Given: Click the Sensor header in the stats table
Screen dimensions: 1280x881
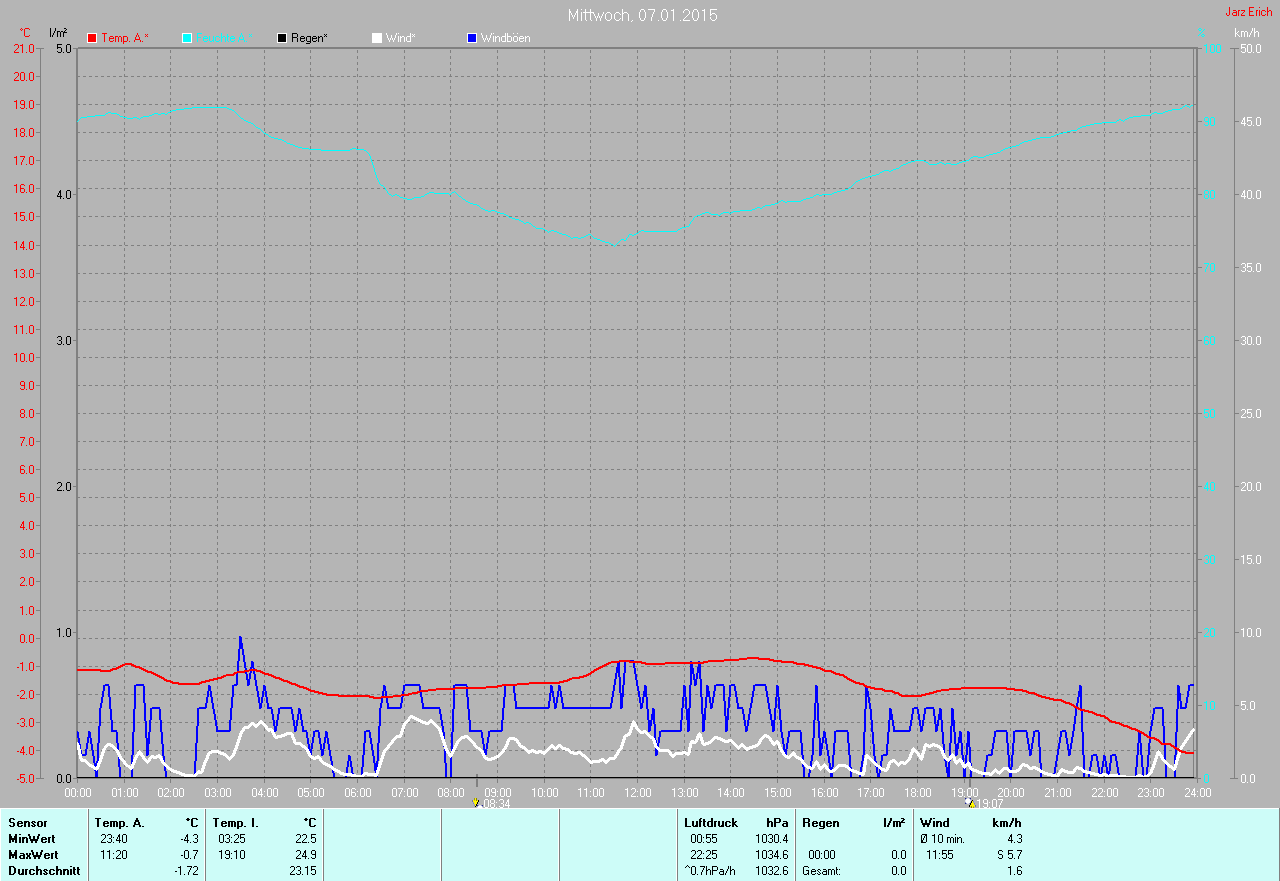Looking at the screenshot, I should [x=27, y=823].
